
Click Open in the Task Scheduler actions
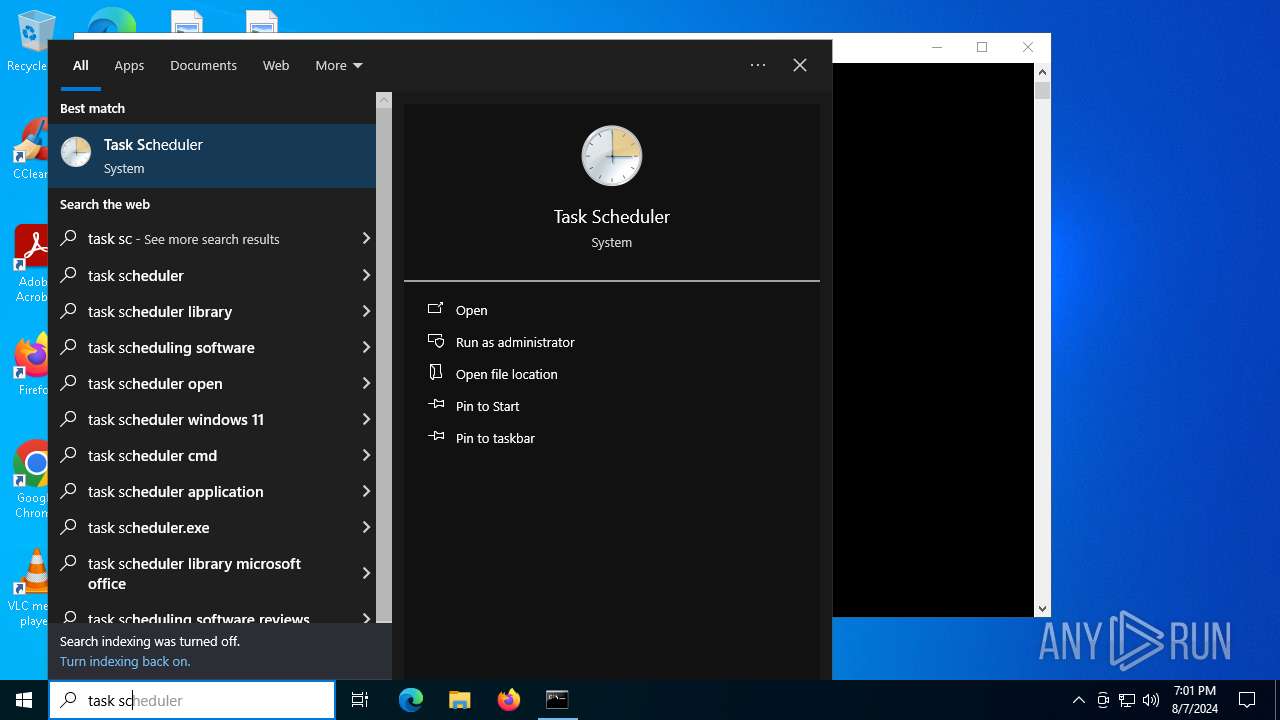coord(471,310)
